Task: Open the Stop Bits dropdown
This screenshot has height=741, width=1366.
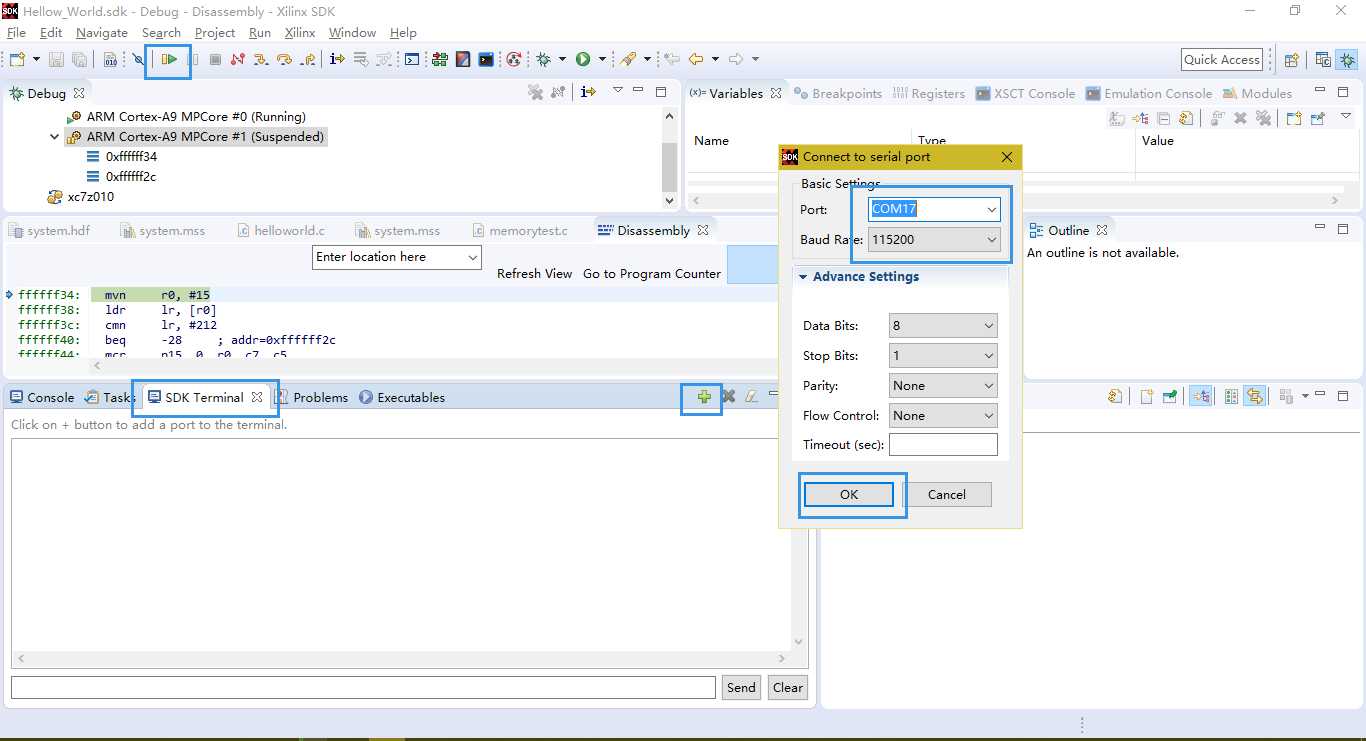Action: click(x=943, y=355)
